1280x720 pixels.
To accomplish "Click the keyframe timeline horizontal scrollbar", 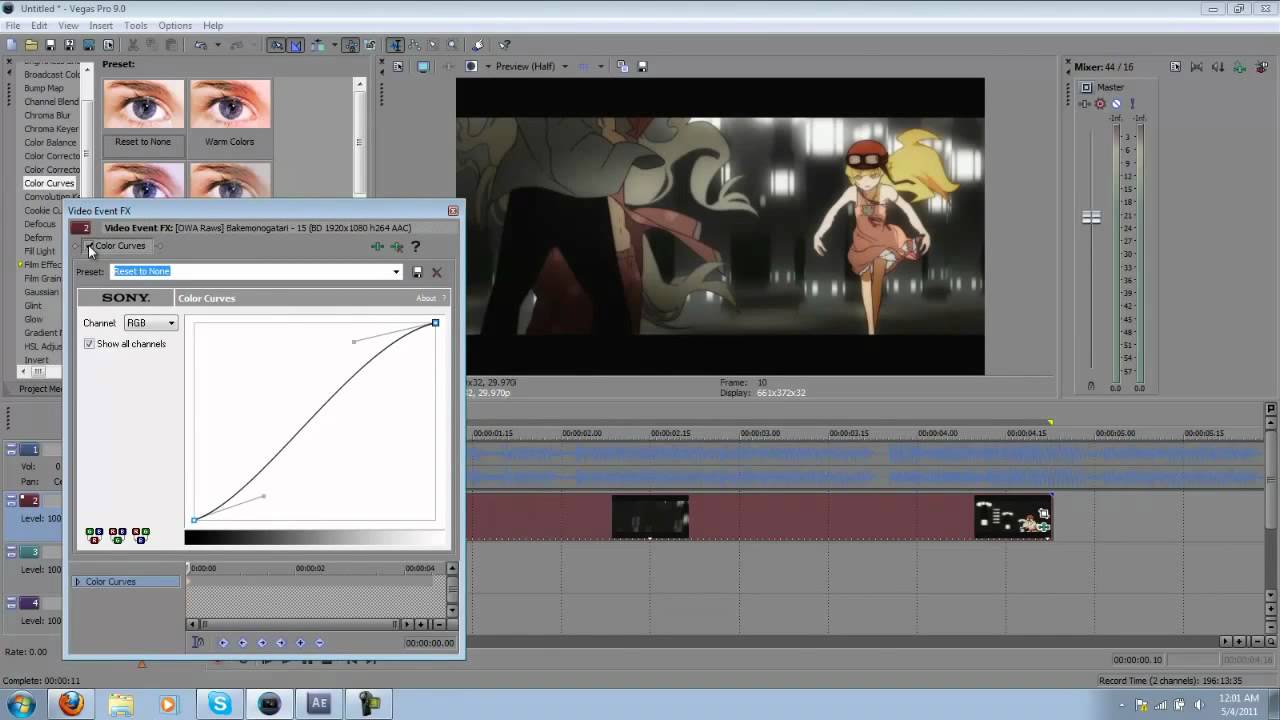I will point(300,624).
